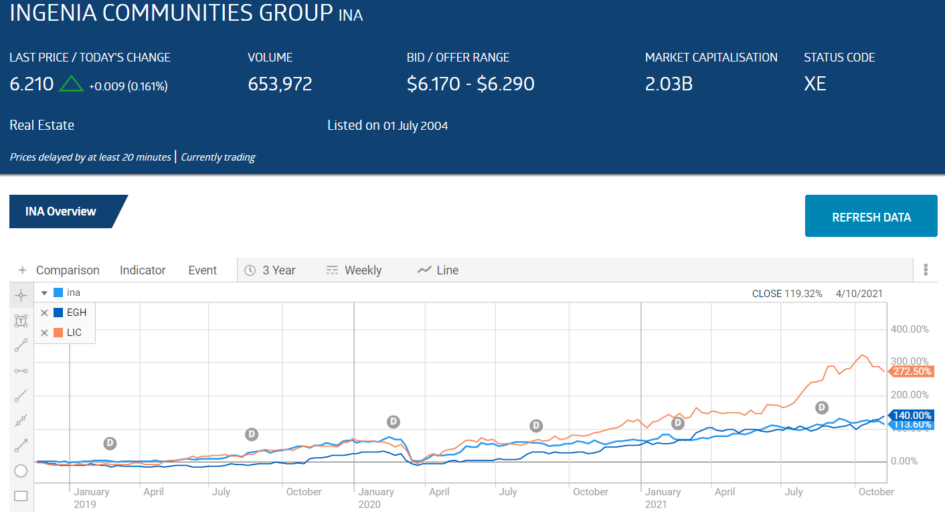Viewport: 945px width, 512px height.
Task: Click the Currently trading status text
Action: click(x=218, y=157)
